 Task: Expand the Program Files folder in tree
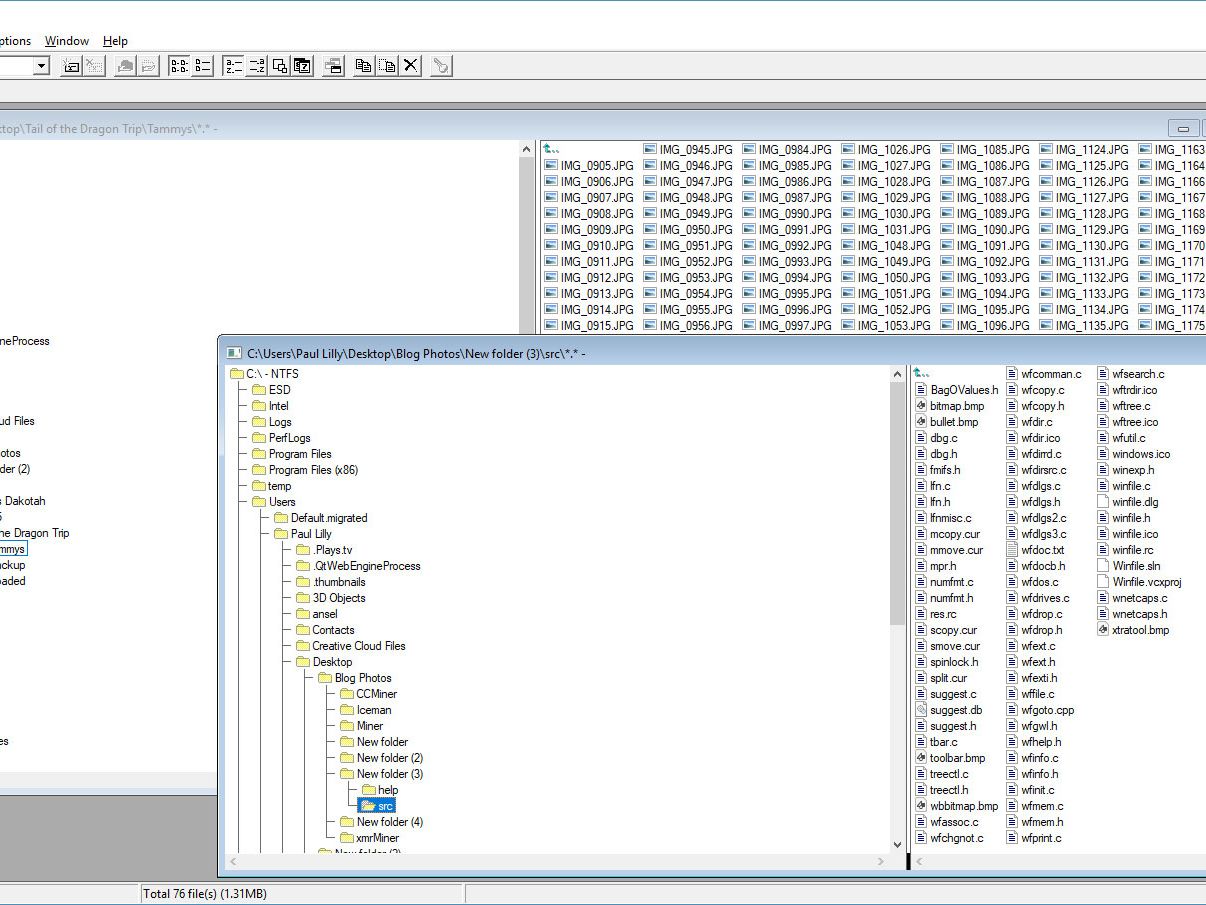click(300, 454)
